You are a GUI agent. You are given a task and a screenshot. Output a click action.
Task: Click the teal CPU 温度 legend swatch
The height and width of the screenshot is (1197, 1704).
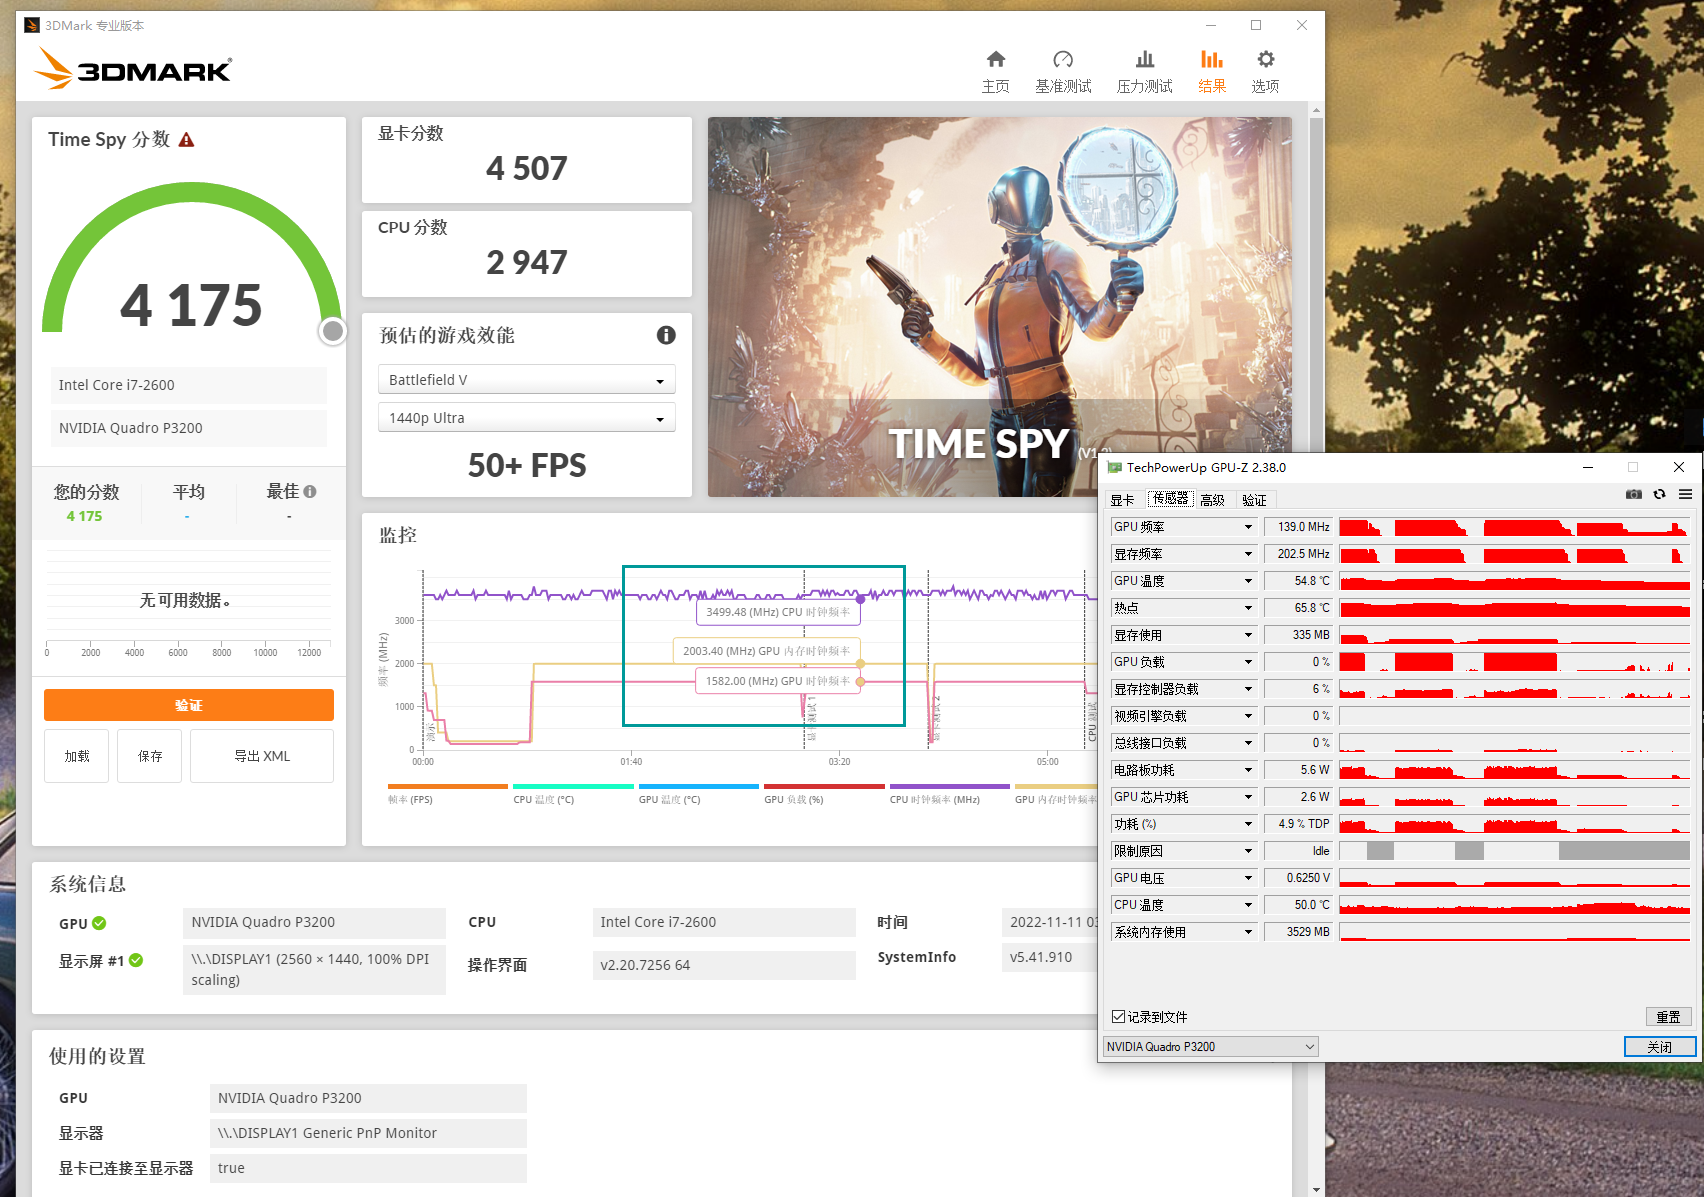[x=573, y=787]
